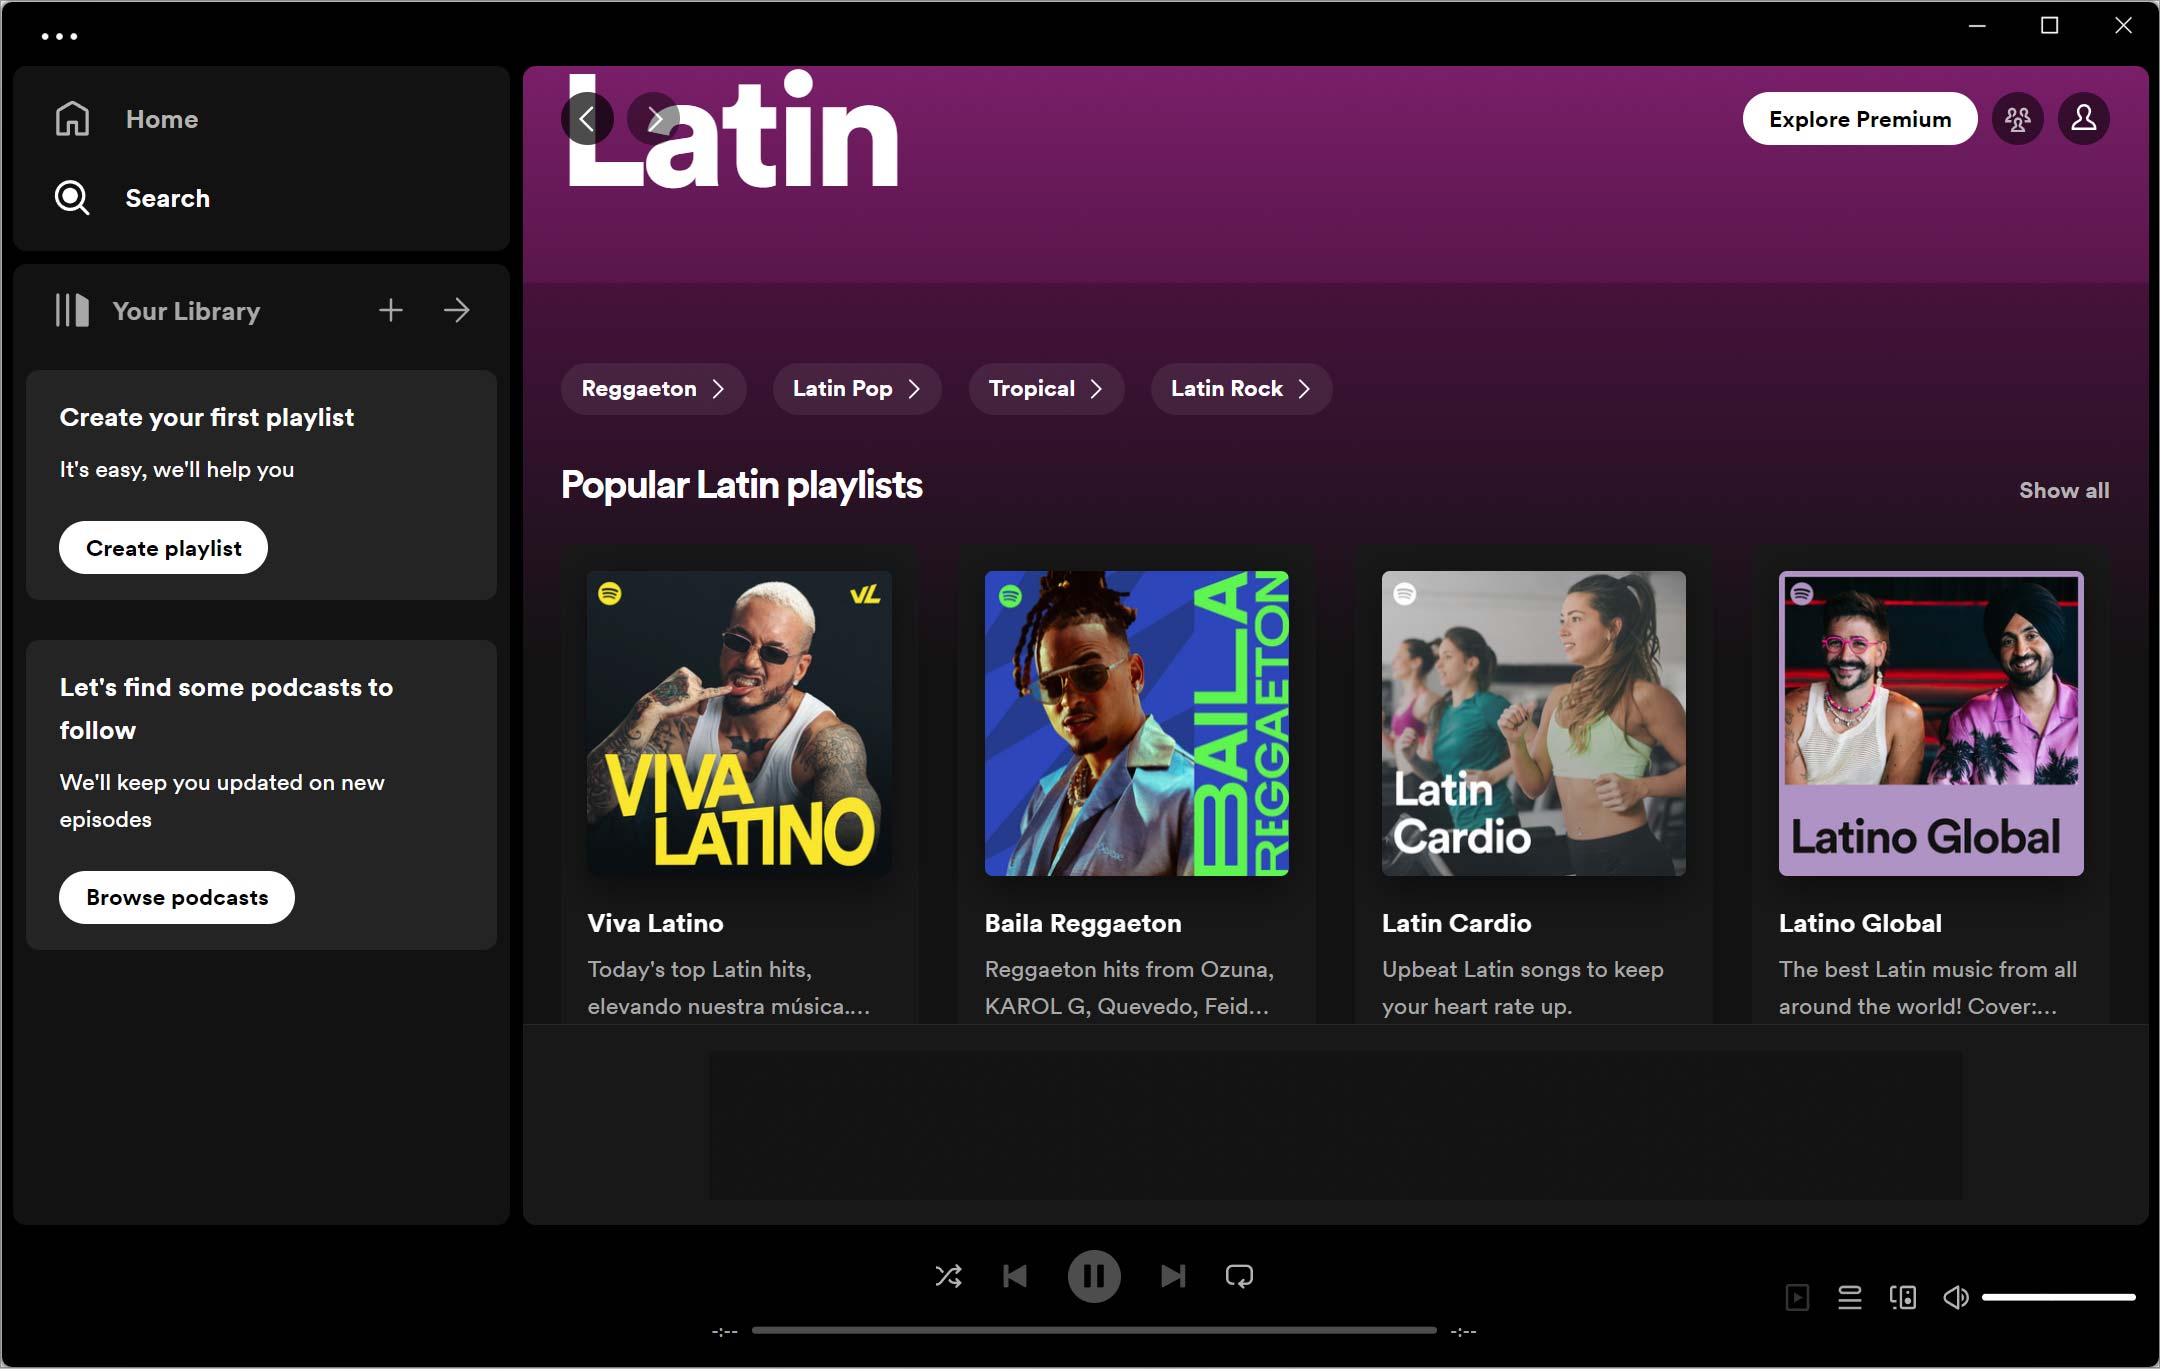Open the Latino Global playlist cover

pyautogui.click(x=1931, y=724)
